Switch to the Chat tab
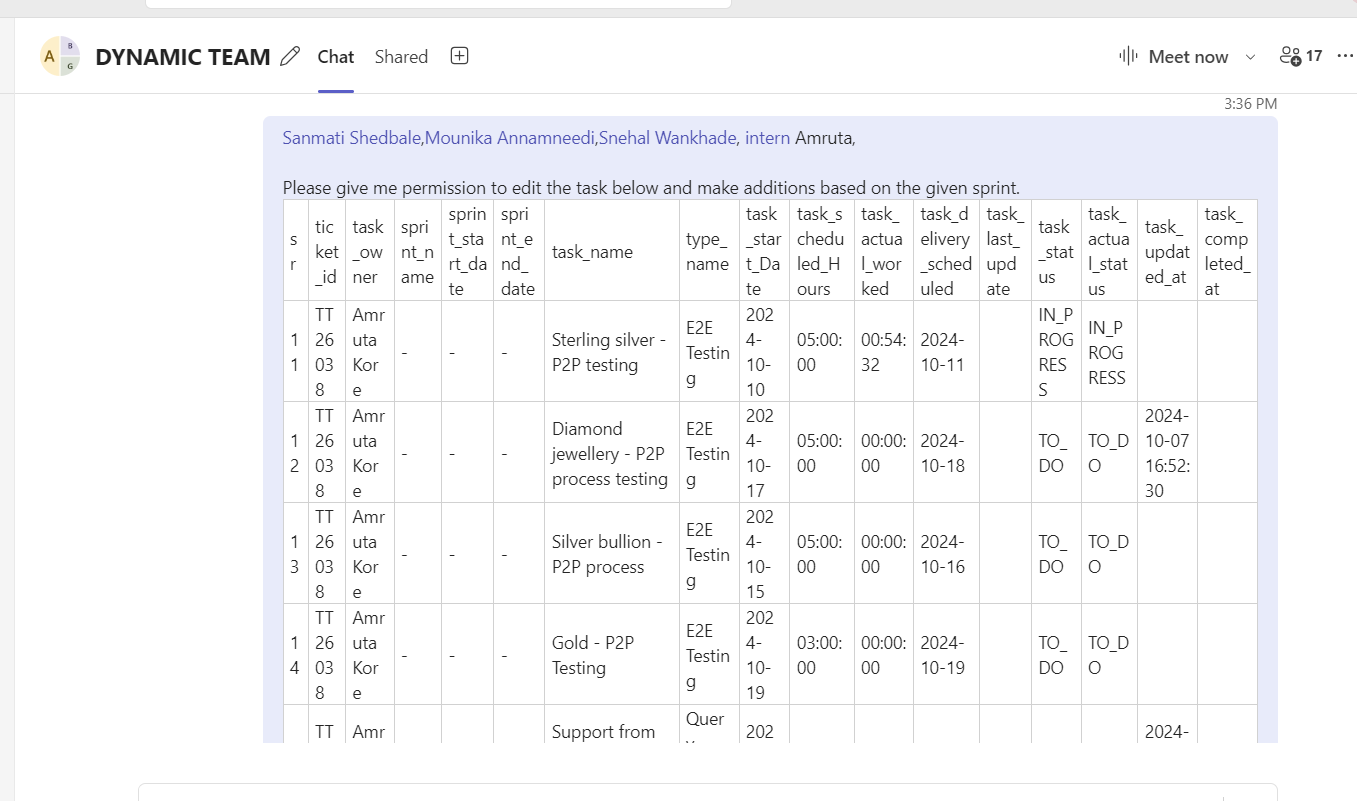The image size is (1357, 801). (x=336, y=57)
